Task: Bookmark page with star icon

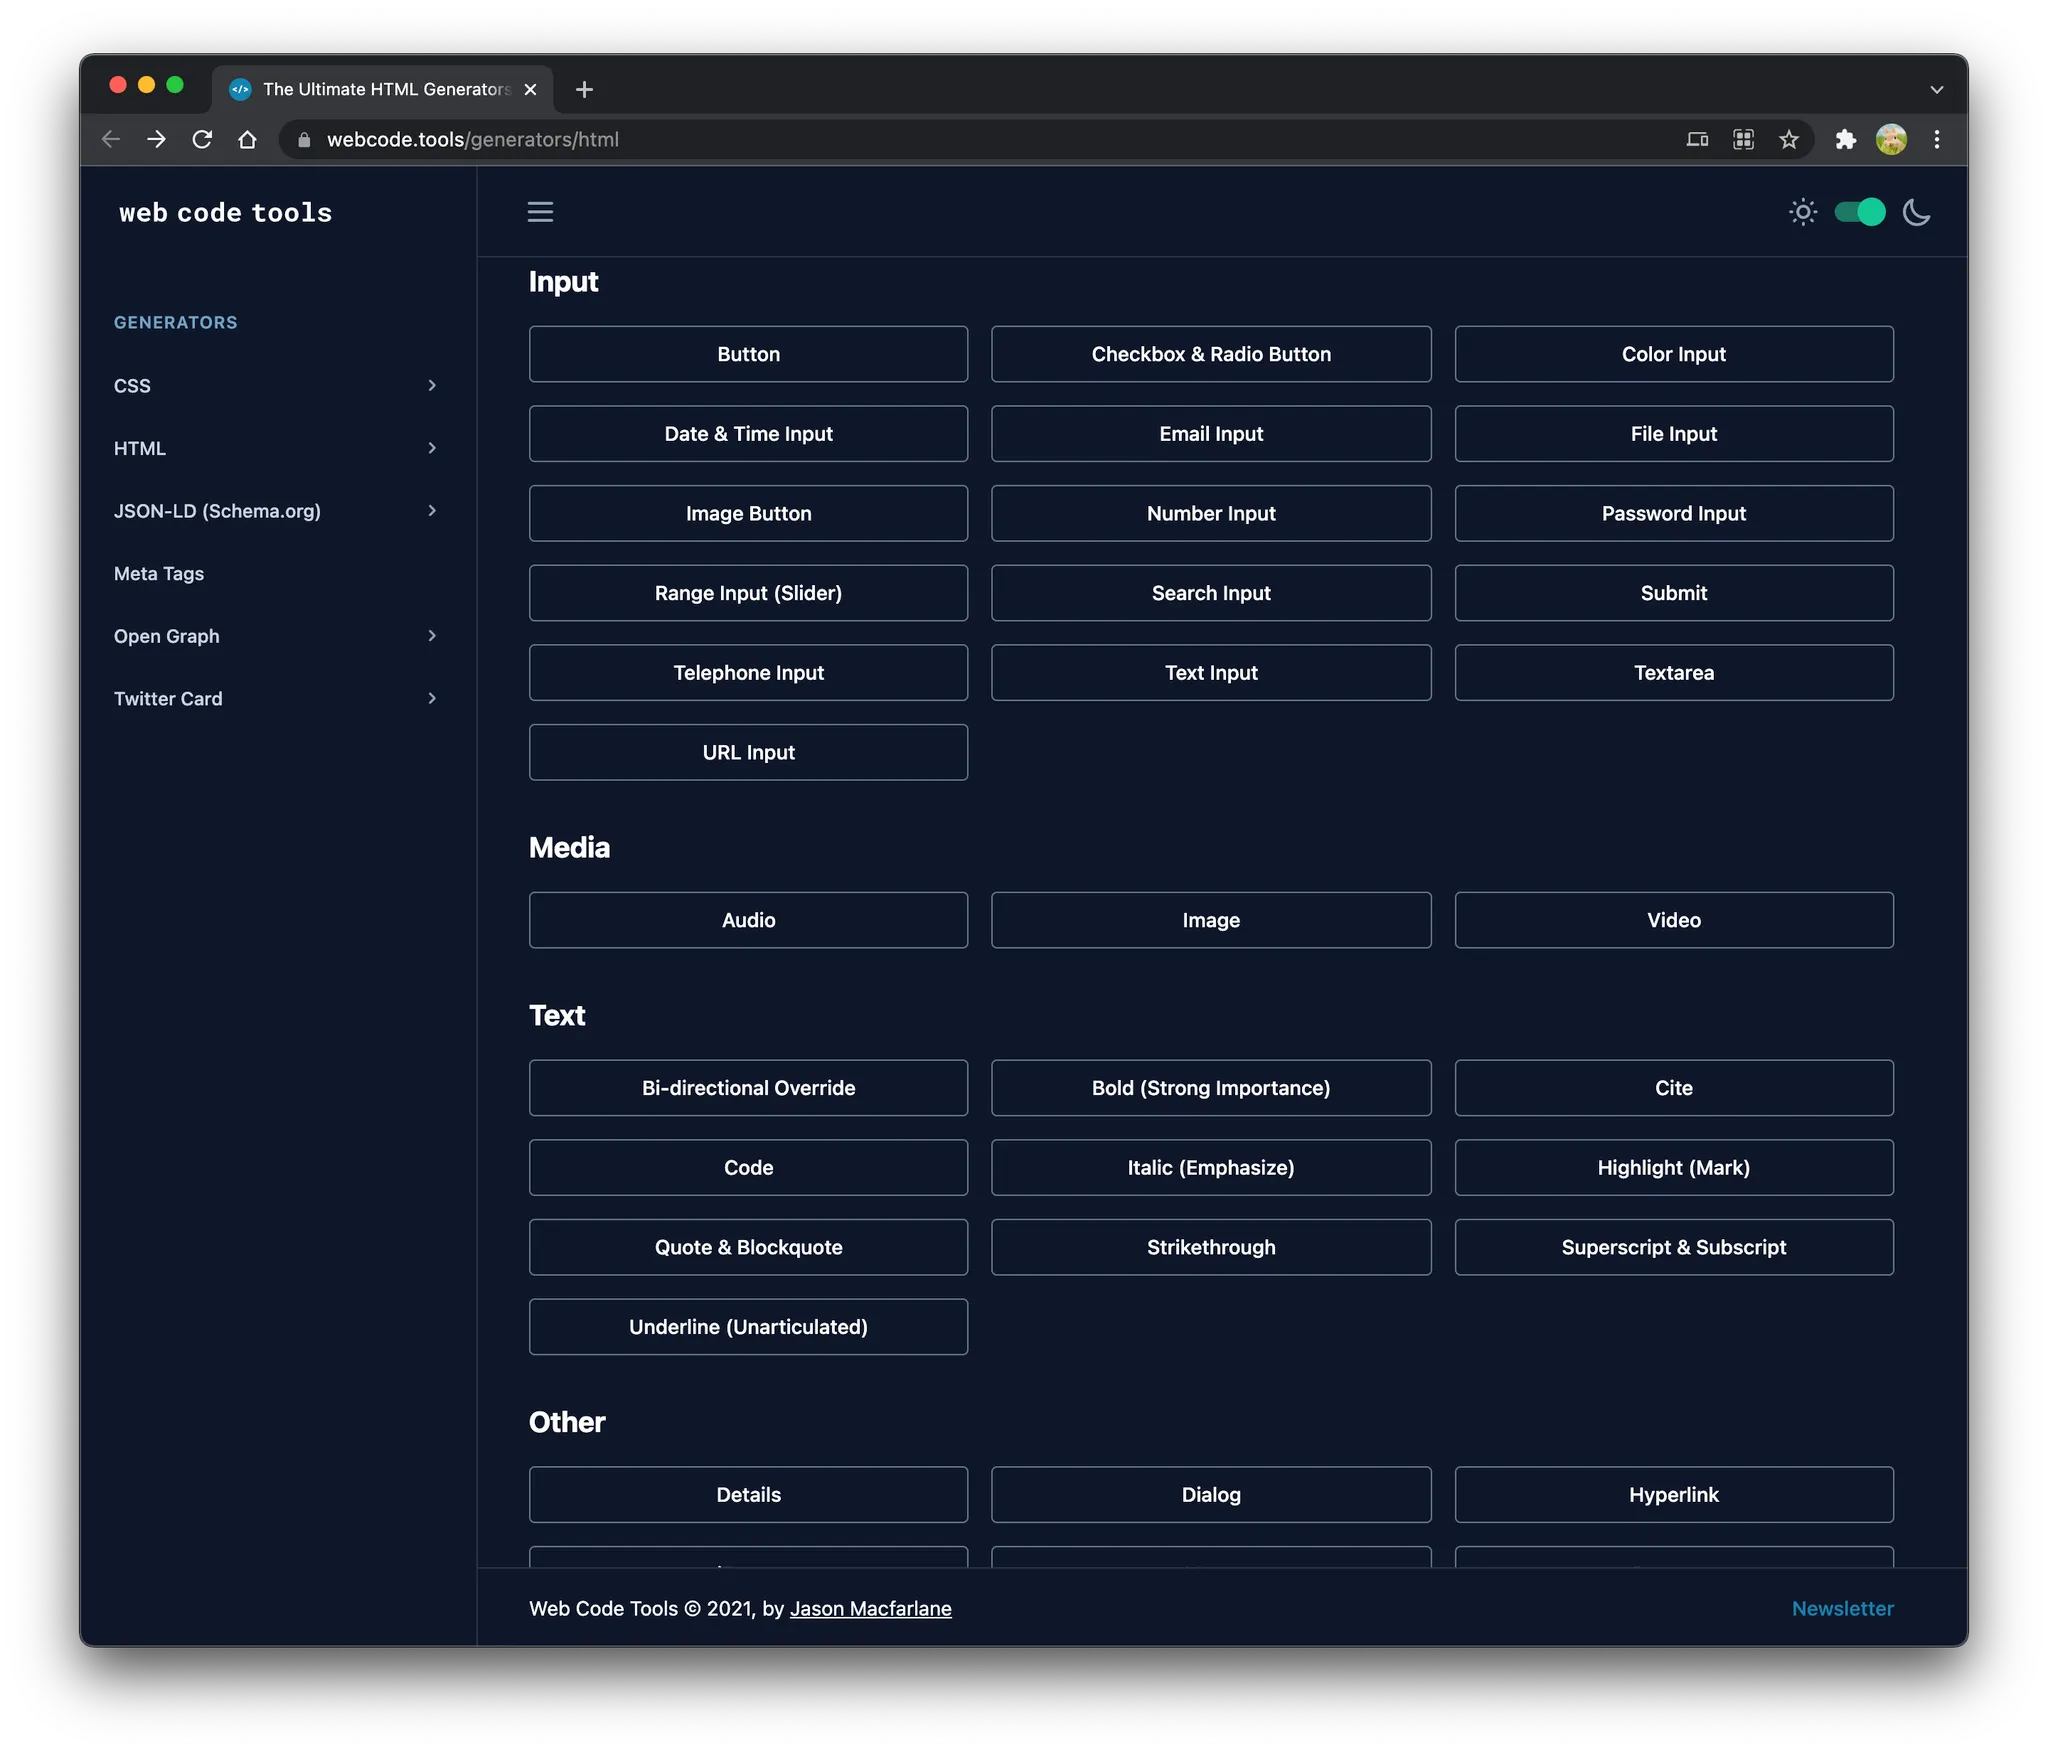Action: coord(1789,140)
